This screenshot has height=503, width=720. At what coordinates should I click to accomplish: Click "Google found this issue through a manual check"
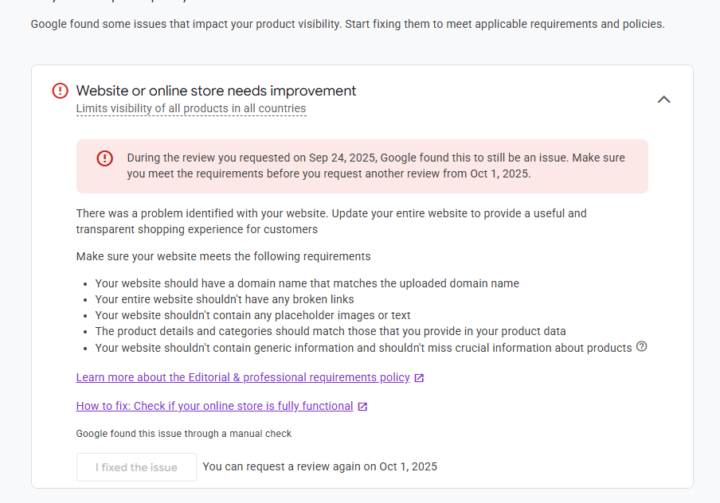coord(183,434)
